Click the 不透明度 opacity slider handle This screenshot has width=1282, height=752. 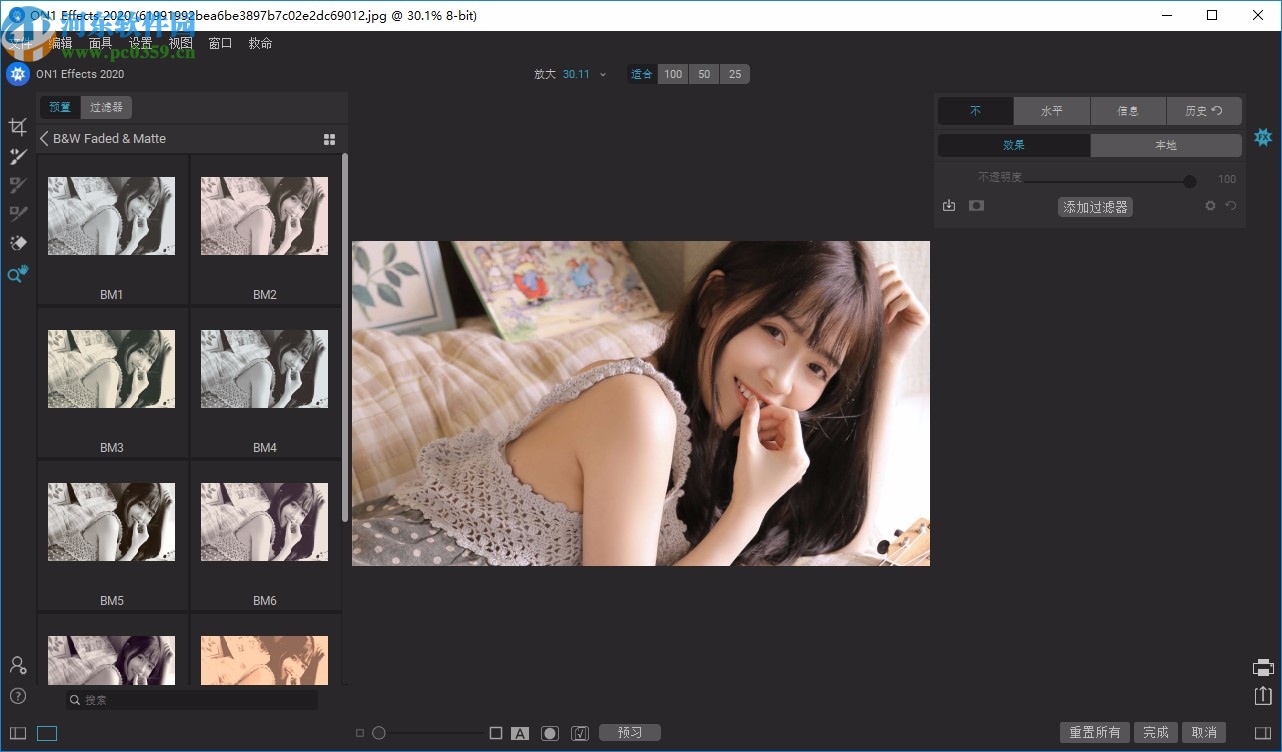1190,181
